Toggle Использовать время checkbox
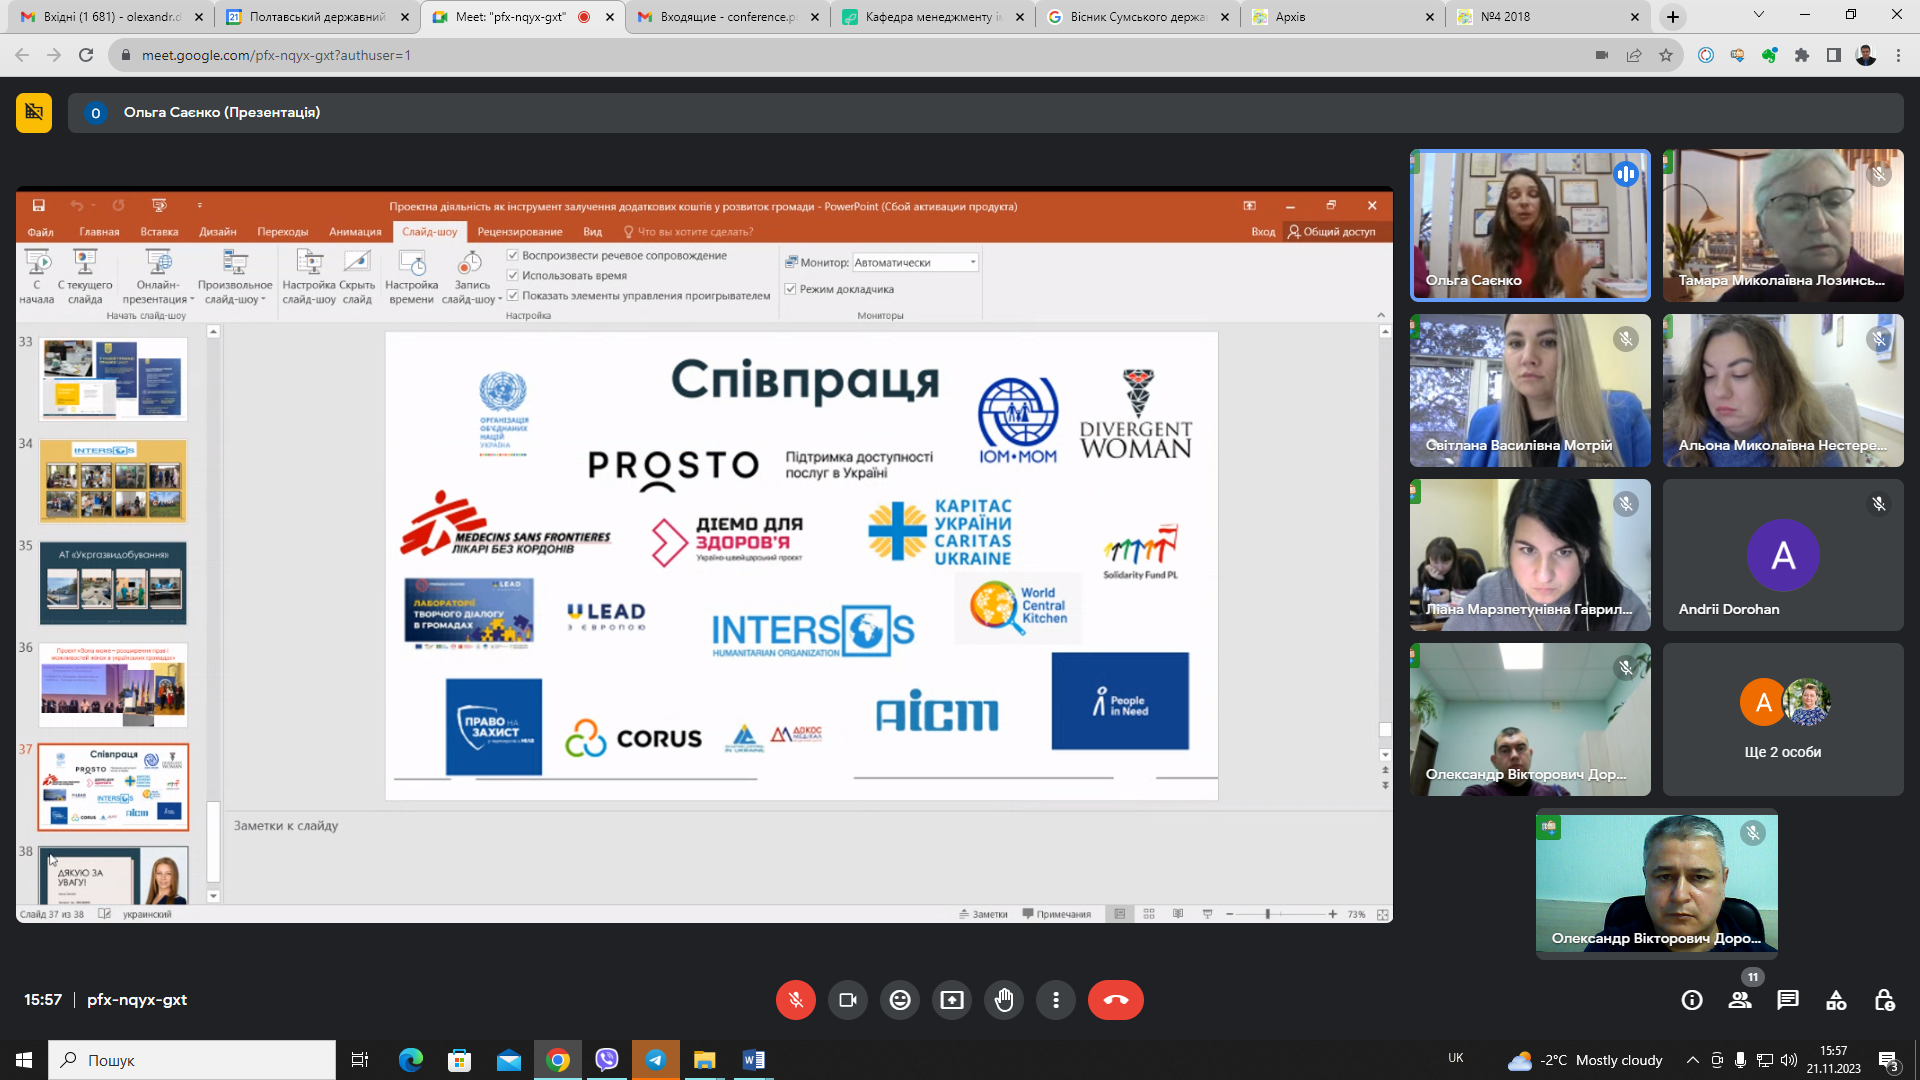Image resolution: width=1920 pixels, height=1080 pixels. (513, 276)
